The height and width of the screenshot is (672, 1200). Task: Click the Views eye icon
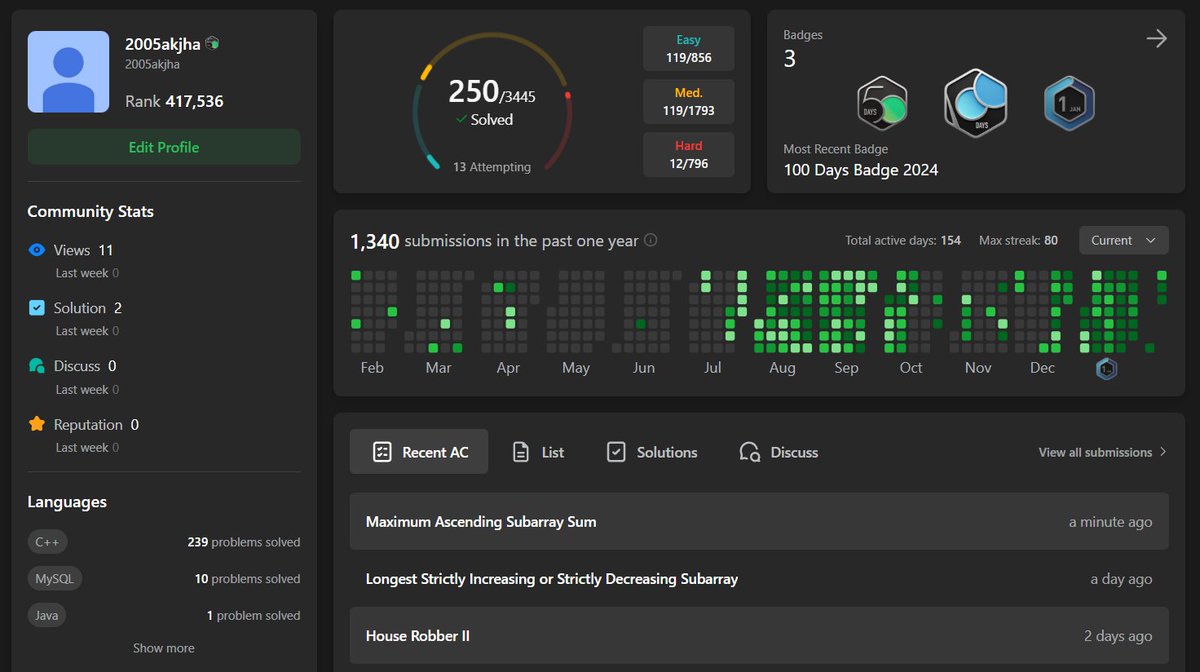click(37, 250)
